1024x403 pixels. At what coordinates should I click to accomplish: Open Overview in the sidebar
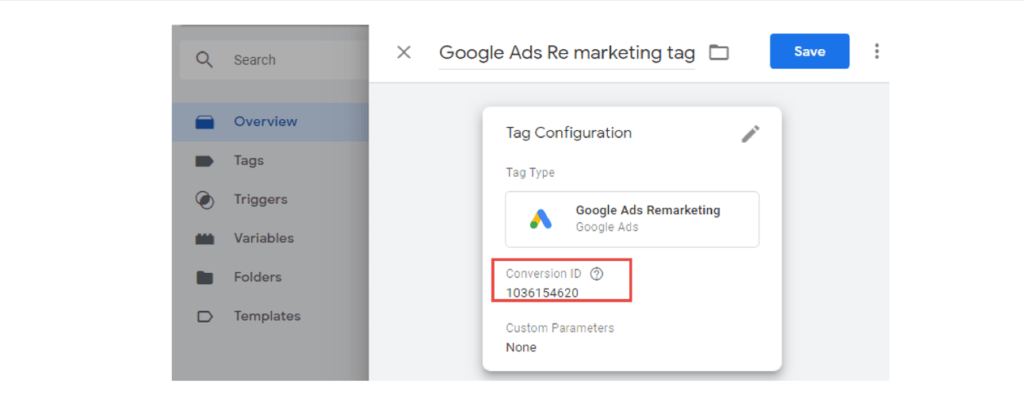click(x=270, y=121)
